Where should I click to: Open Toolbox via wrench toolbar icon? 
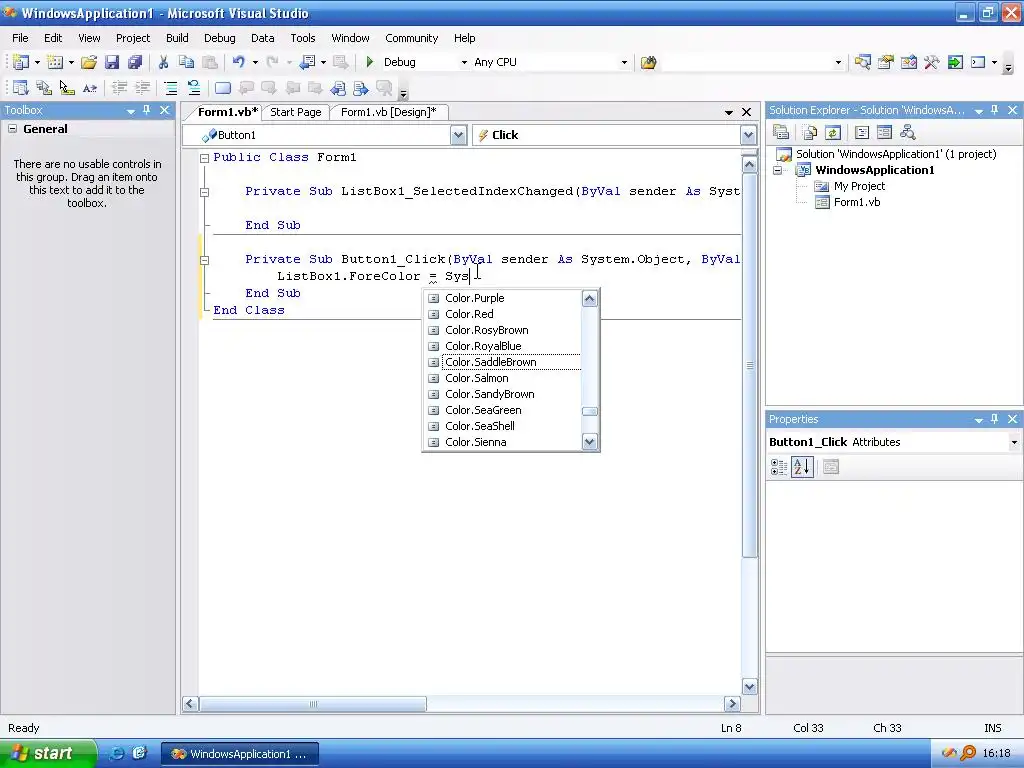tap(931, 62)
